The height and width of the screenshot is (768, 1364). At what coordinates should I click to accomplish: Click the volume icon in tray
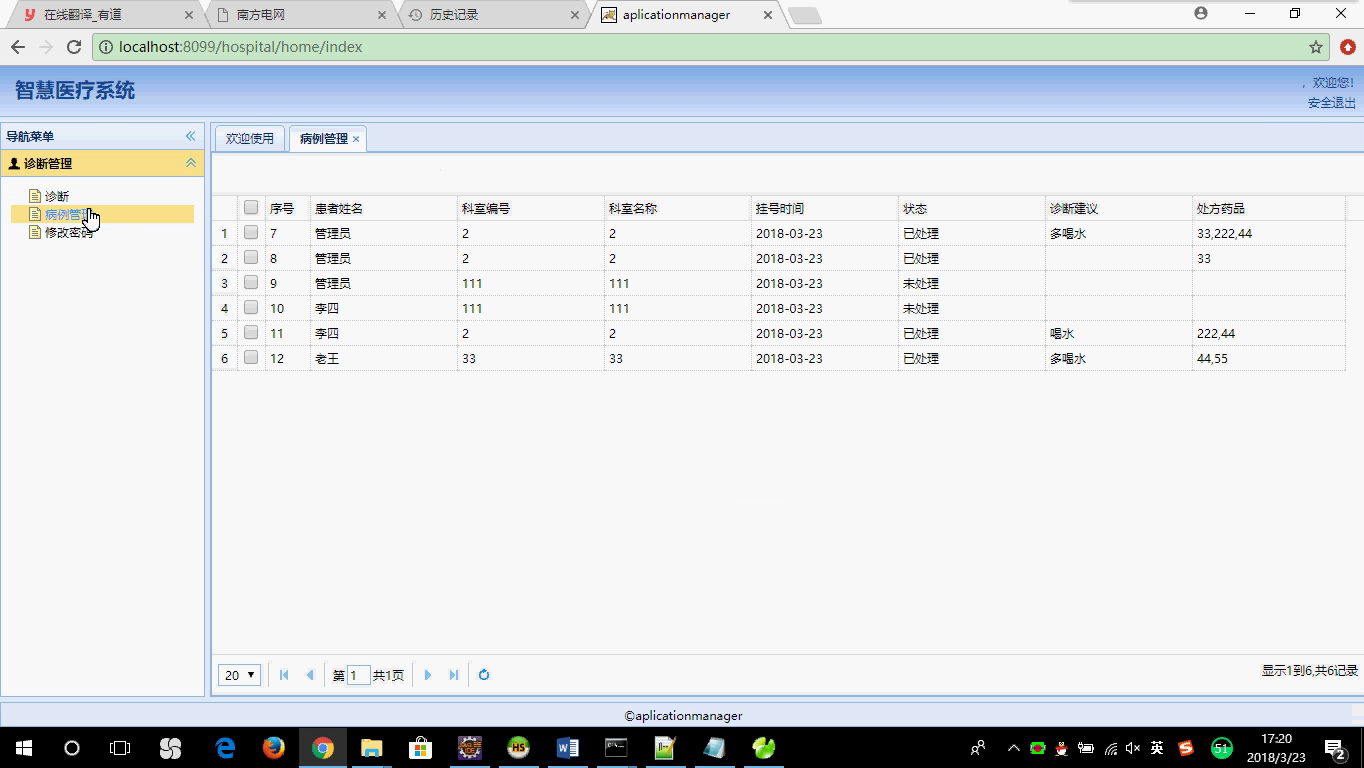[x=1133, y=748]
